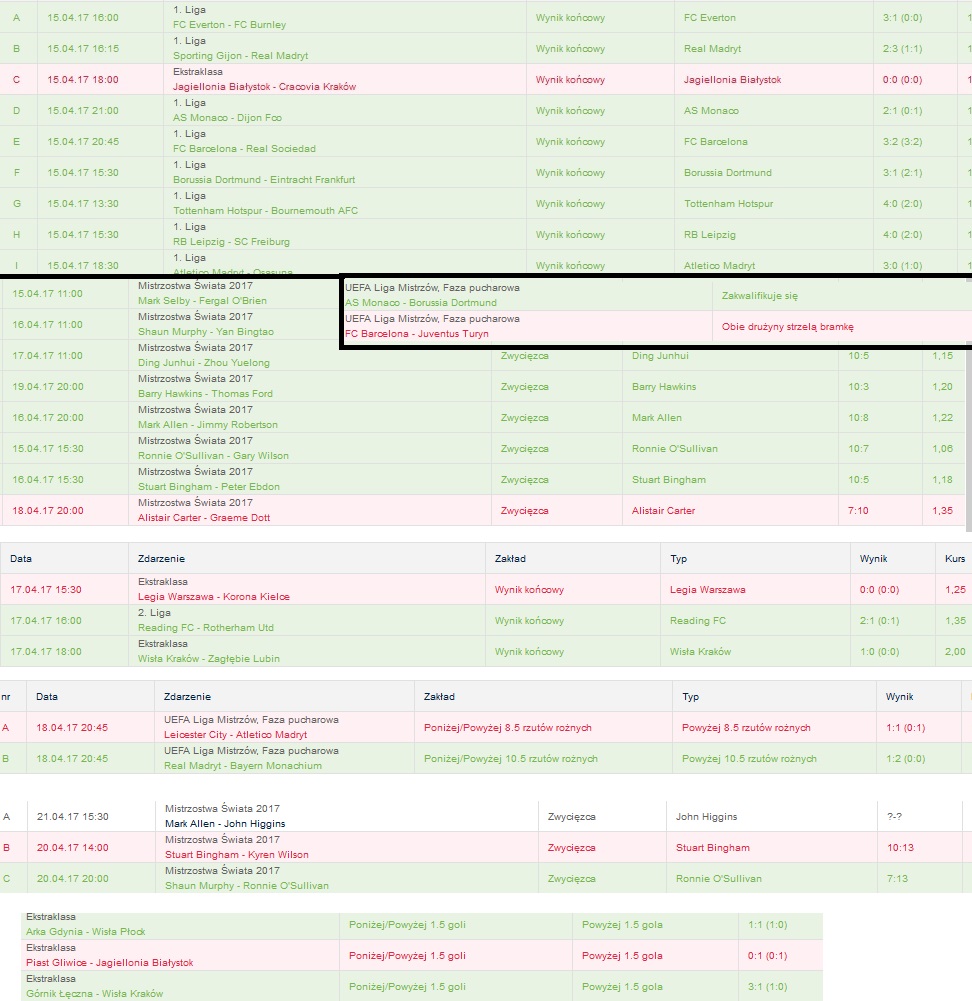Open Mark Allen - John Higgins match
Screen dimensions: 972x1001
tap(225, 824)
